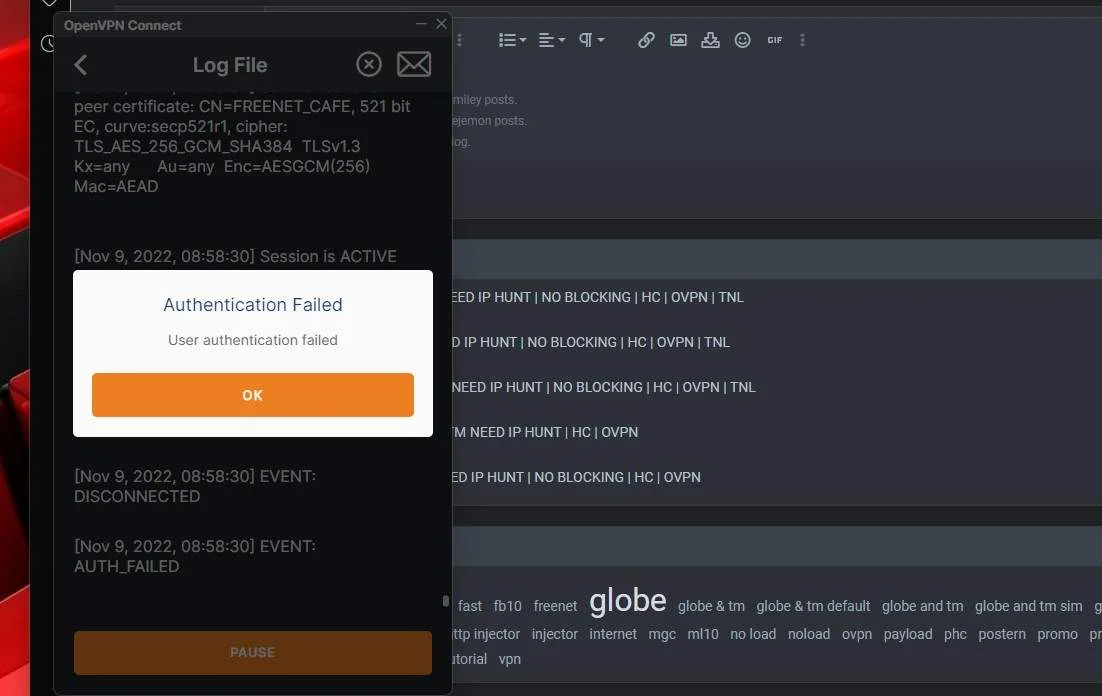Dismiss Authentication Failed dialog with OK
This screenshot has width=1102, height=696.
pyautogui.click(x=252, y=395)
